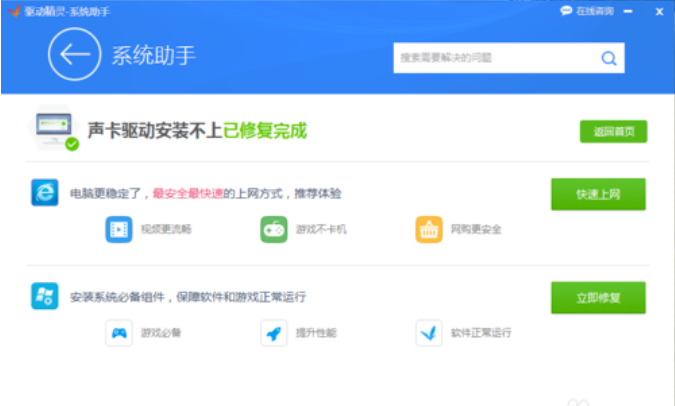The width and height of the screenshot is (675, 406).
Task: Click the 软件正常运行 checkmark icon
Action: pos(429,332)
